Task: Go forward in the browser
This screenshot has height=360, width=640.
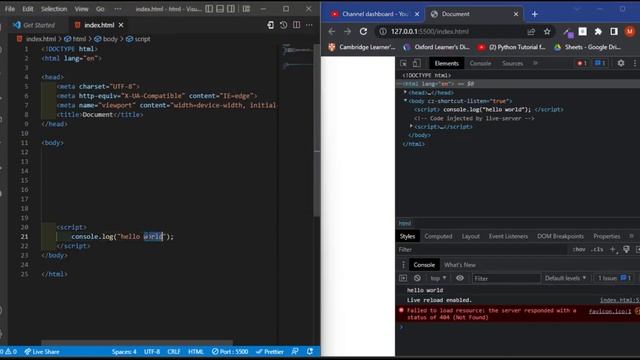Action: click(347, 31)
